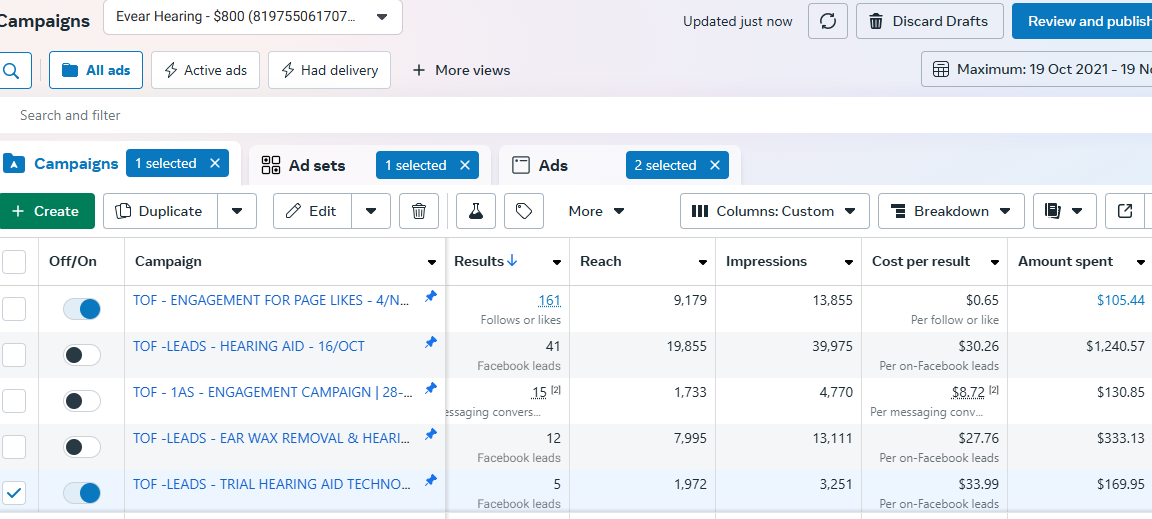Click the Off/On column header

click(73, 261)
